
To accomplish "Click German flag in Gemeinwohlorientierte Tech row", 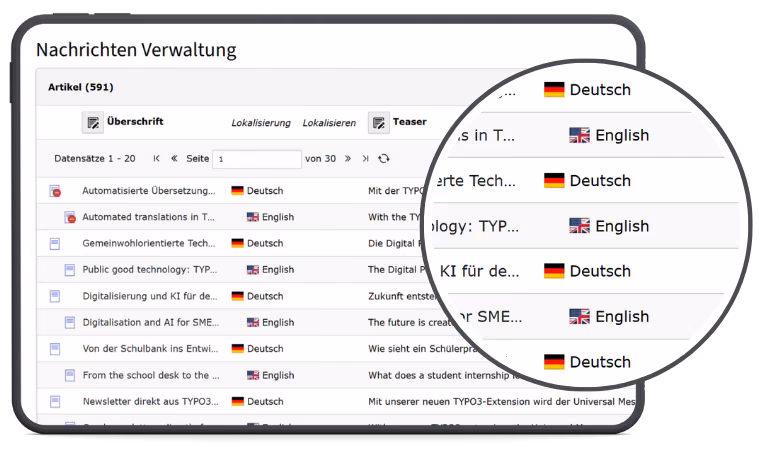I will [238, 243].
